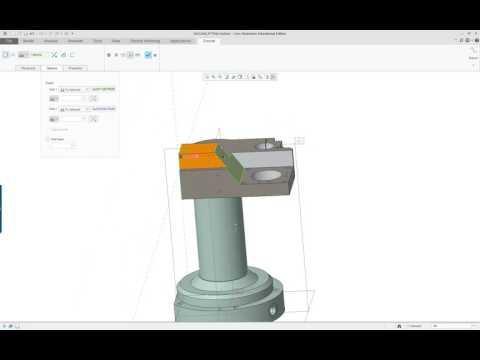Click the help icon at ribbon right end
Screen dimensions: 480x360
(x=477, y=40)
